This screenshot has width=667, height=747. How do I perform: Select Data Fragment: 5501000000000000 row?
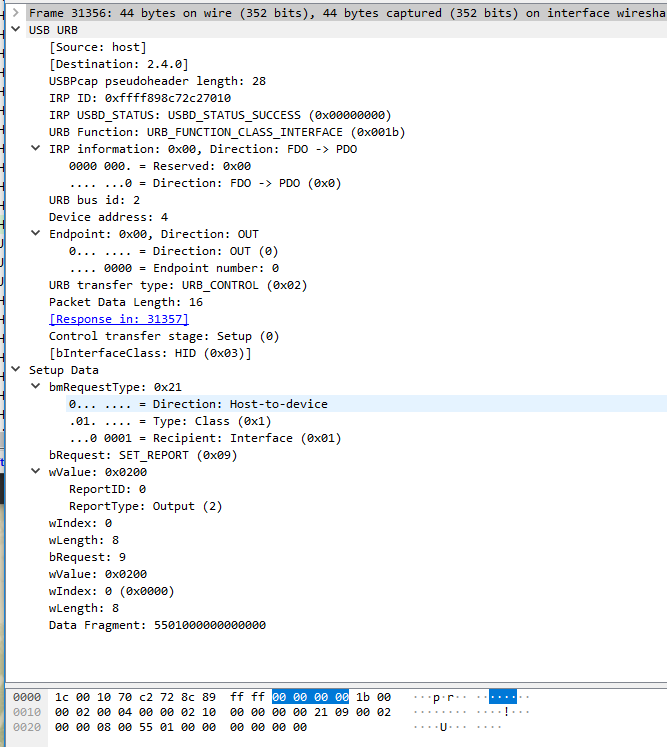(x=157, y=625)
